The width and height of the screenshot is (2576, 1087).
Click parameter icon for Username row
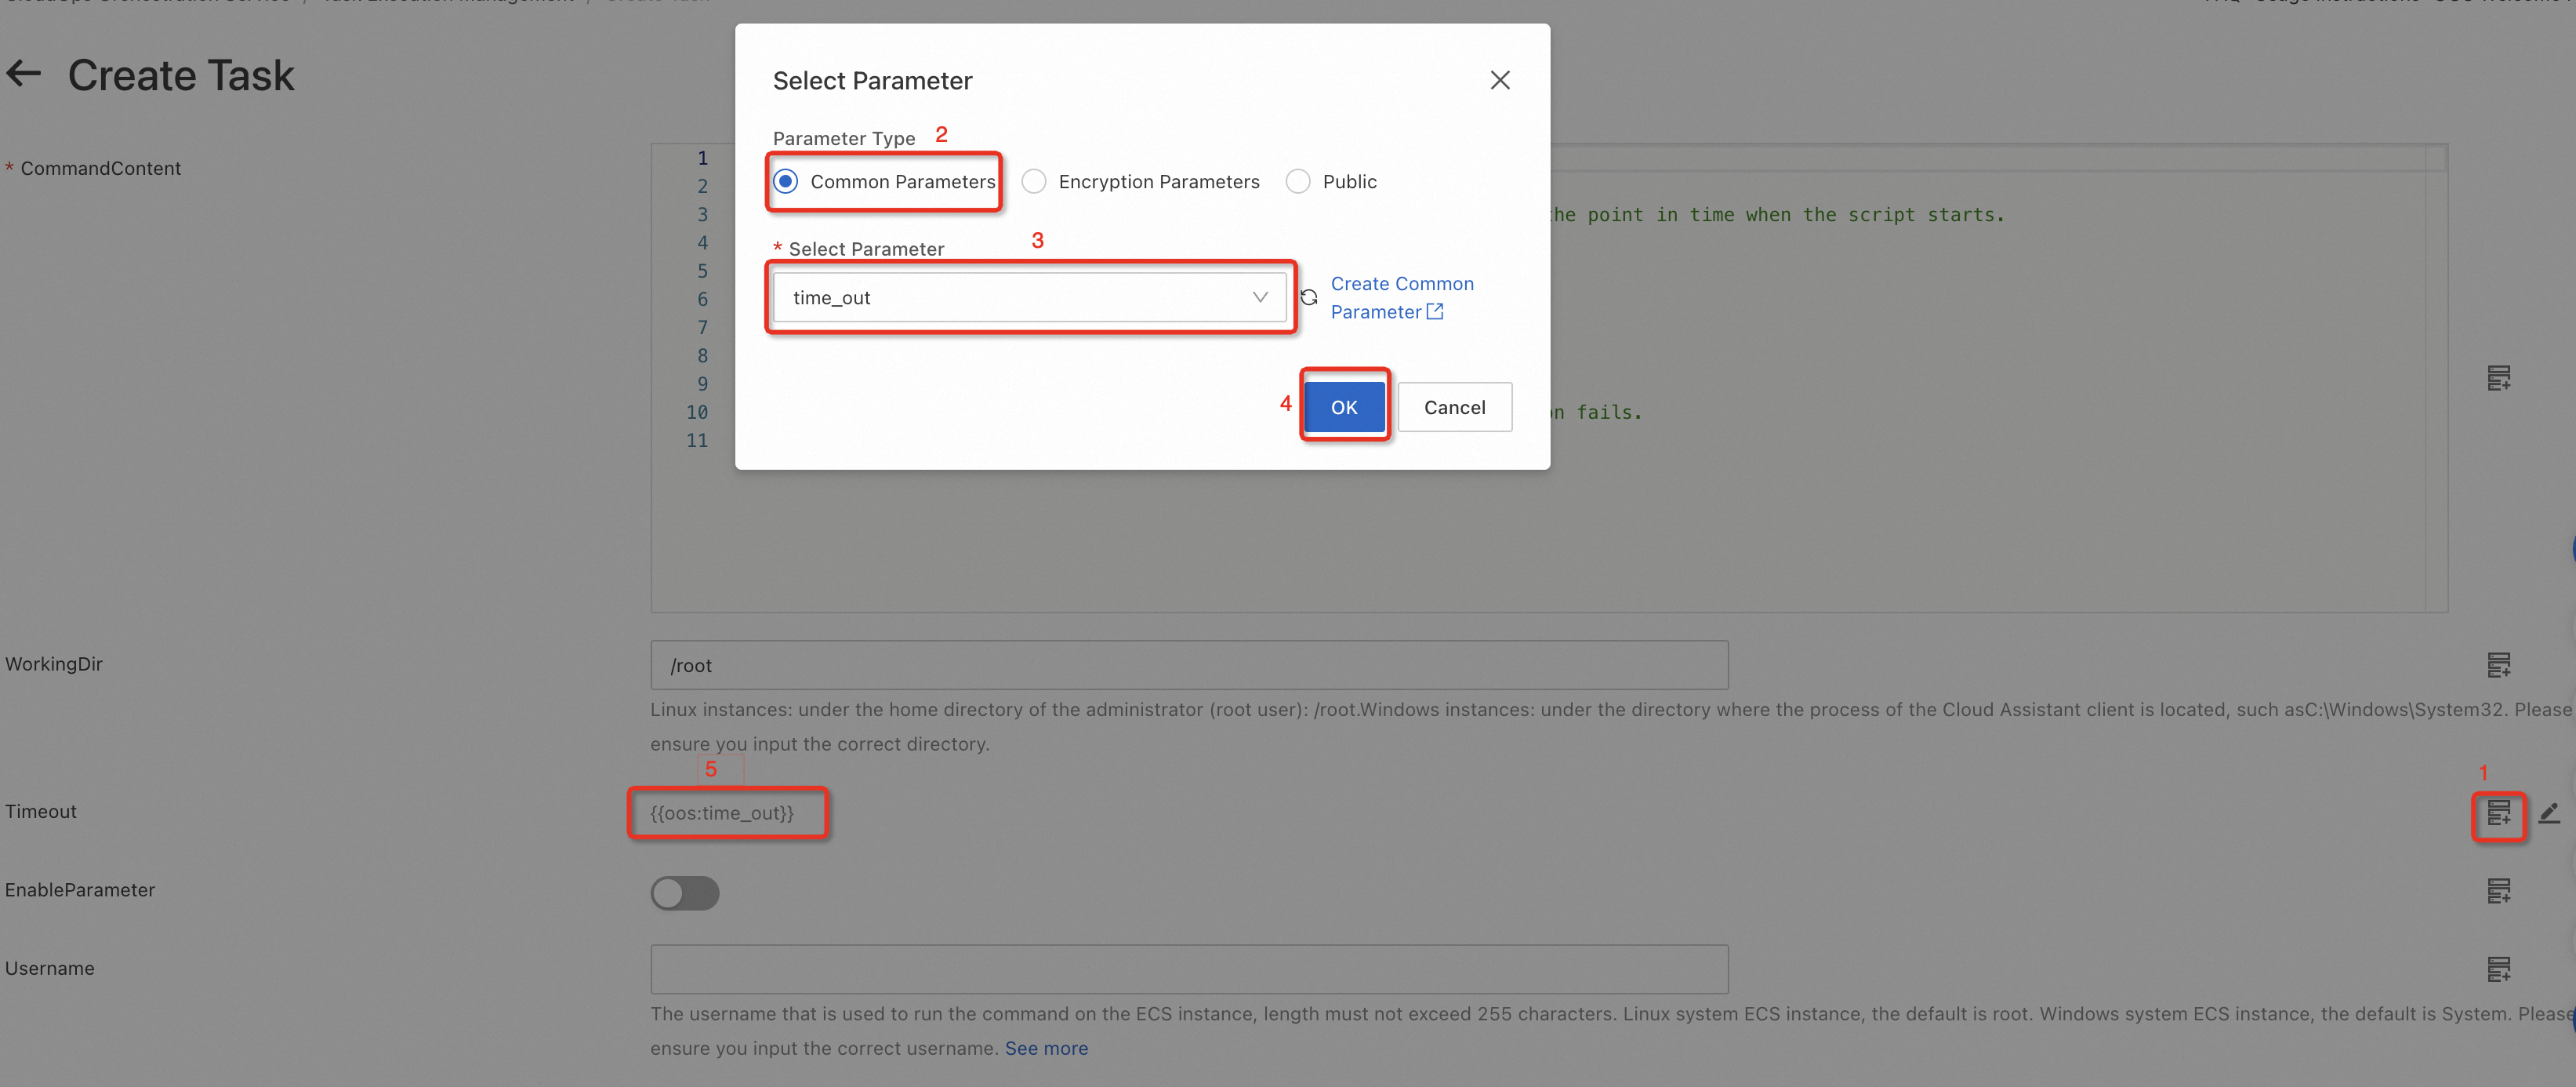[x=2498, y=969]
